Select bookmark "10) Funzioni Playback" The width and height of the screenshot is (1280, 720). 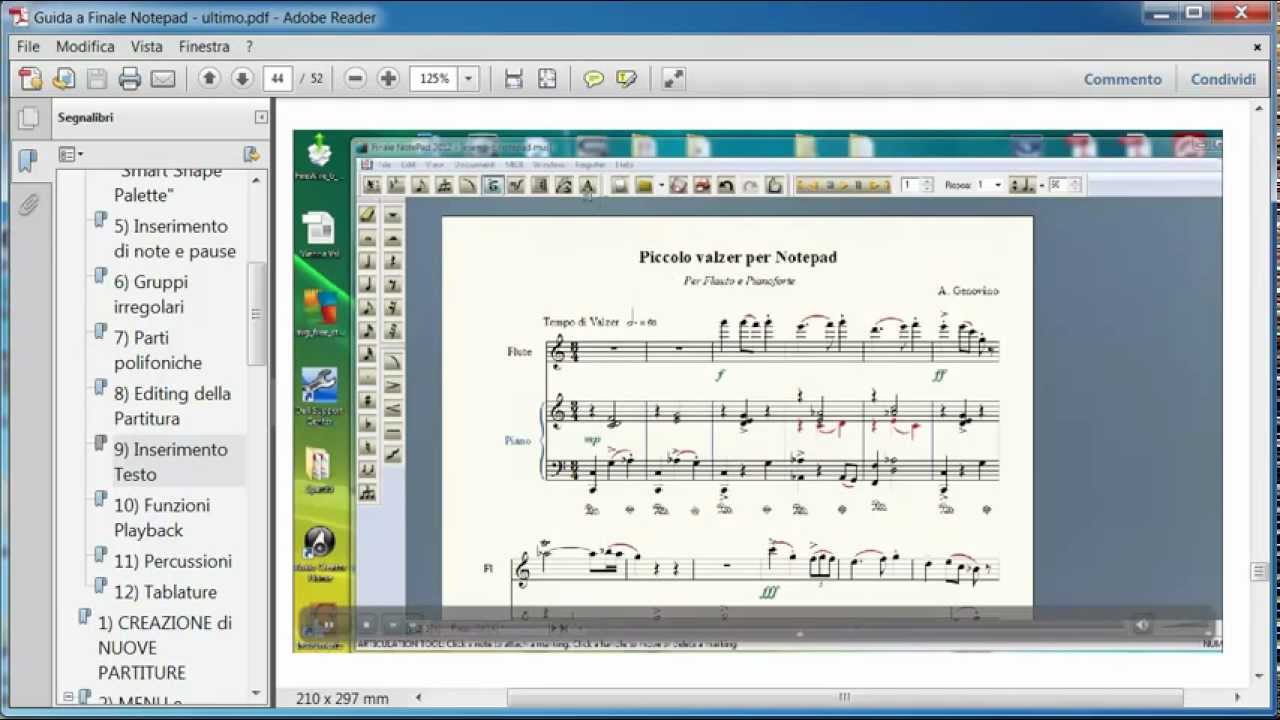[161, 517]
